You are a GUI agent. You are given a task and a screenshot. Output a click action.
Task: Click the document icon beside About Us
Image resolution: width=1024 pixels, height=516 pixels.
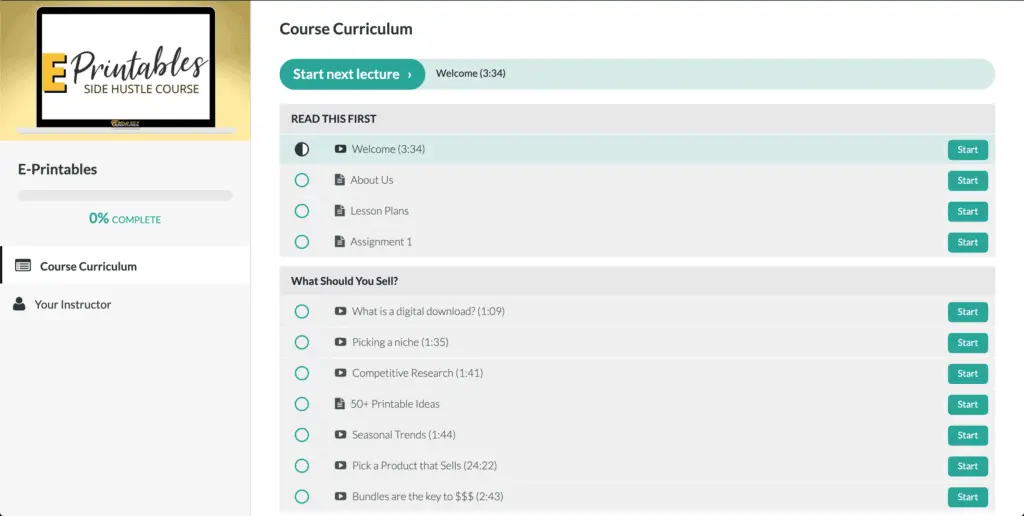[x=339, y=180]
